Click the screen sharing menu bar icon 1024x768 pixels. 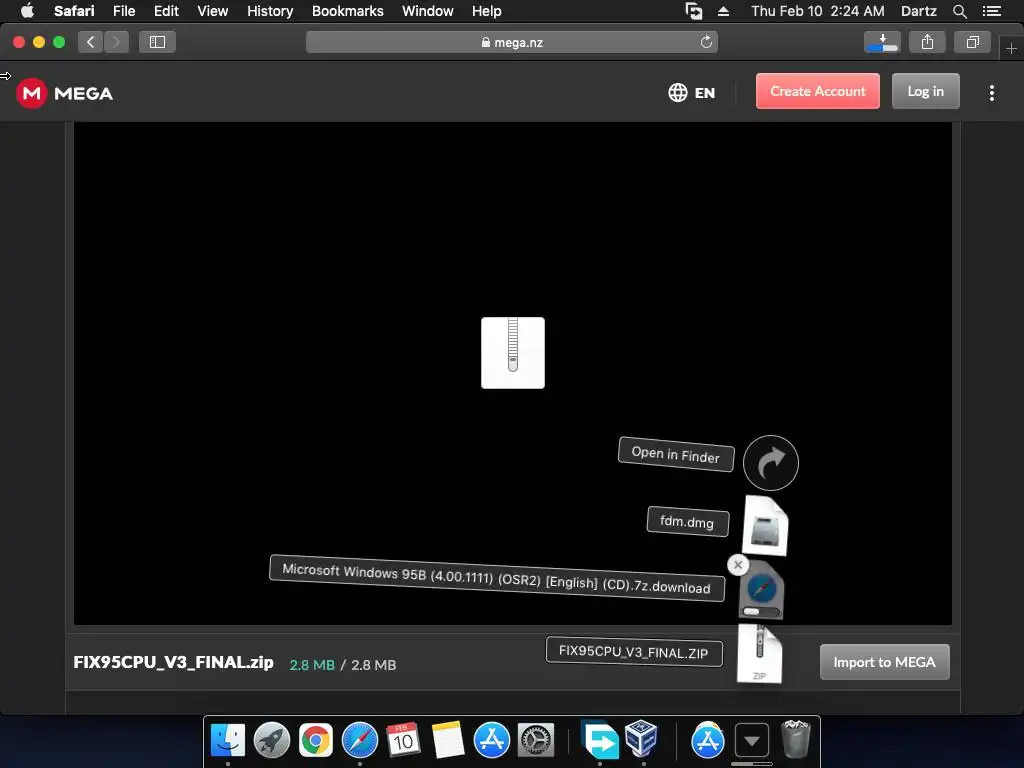[694, 11]
